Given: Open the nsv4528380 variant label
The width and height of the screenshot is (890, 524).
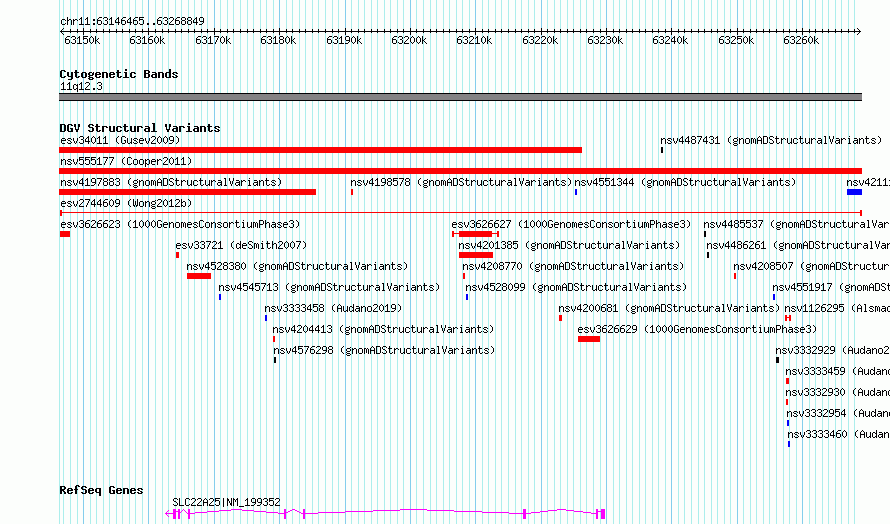Looking at the screenshot, I should point(297,266).
